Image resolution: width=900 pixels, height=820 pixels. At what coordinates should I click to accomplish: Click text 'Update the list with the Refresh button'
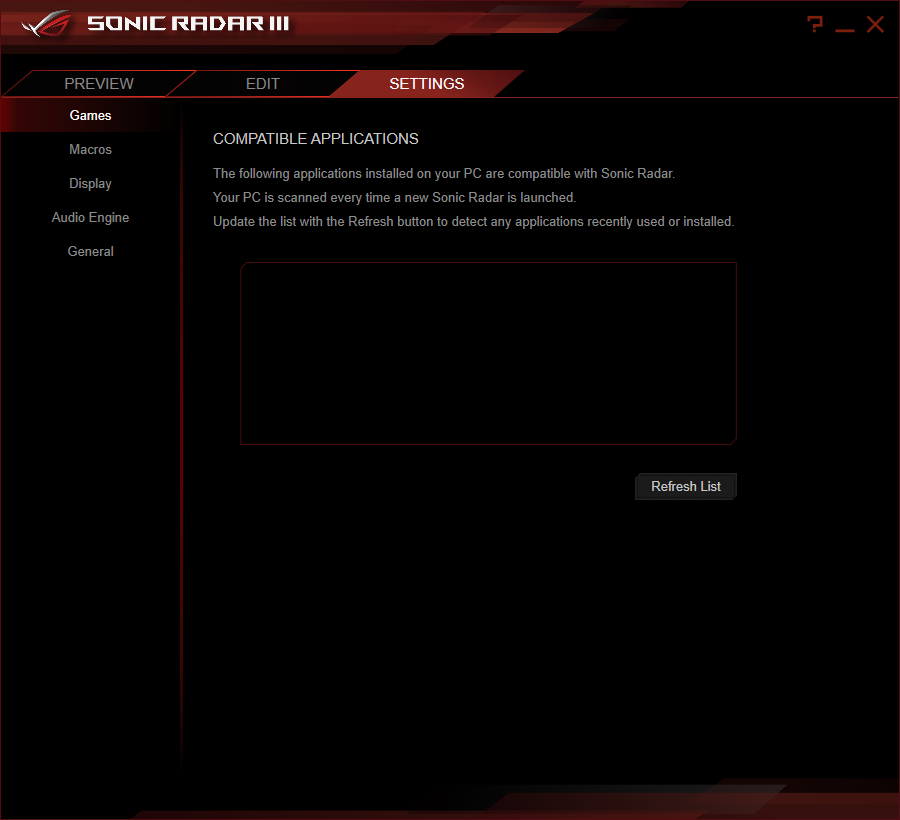click(323, 221)
